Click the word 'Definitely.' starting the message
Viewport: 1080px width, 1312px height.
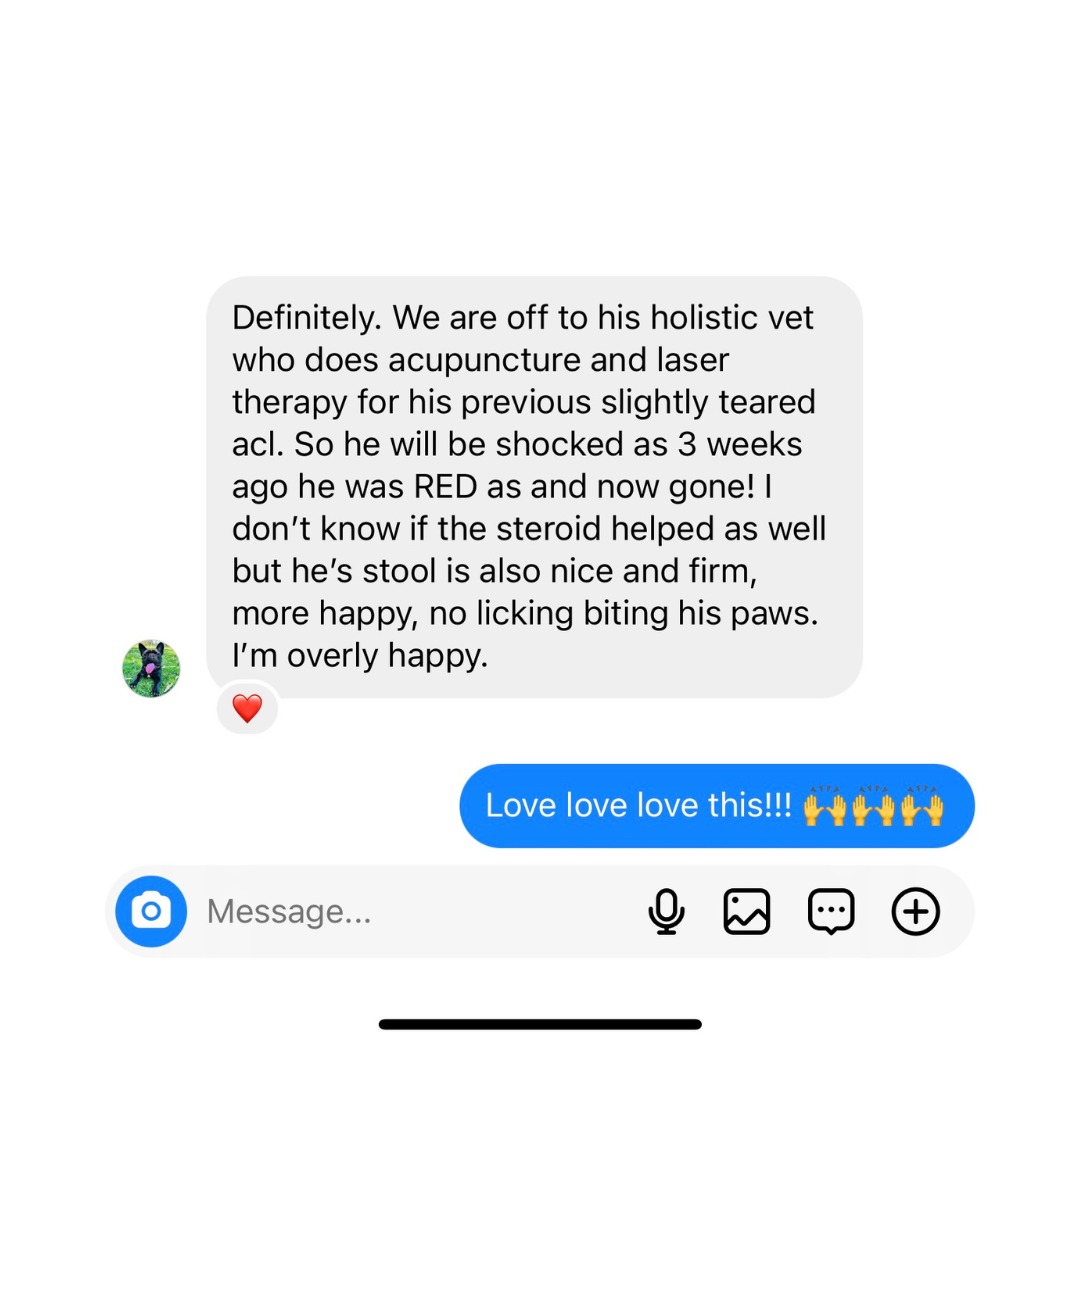pos(307,318)
